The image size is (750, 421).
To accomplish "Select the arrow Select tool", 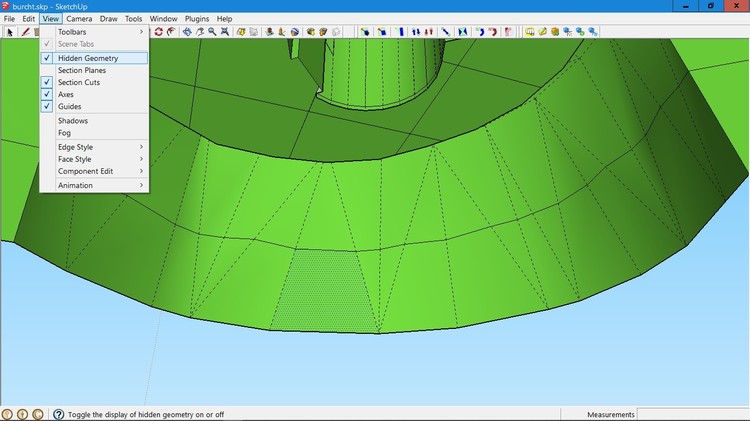I will tap(10, 32).
